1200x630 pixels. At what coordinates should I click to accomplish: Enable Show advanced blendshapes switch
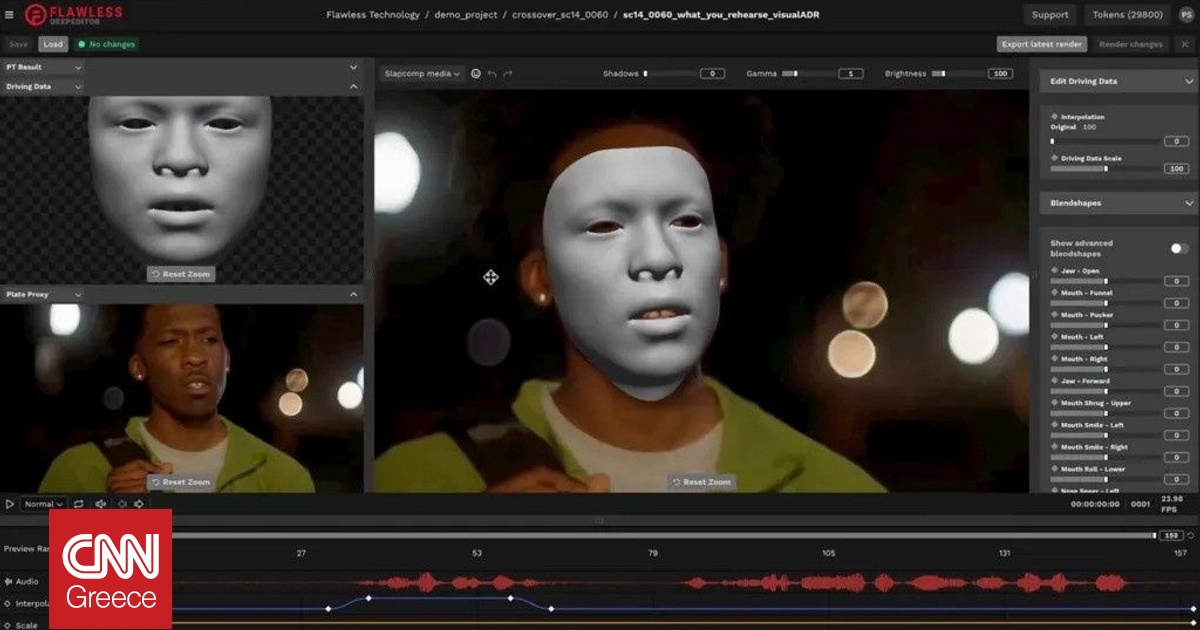(x=1179, y=248)
